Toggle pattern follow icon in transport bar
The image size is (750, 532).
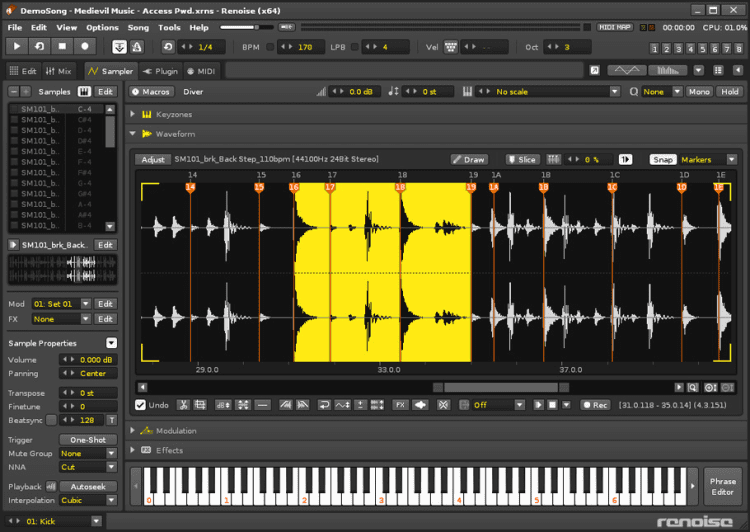119,47
